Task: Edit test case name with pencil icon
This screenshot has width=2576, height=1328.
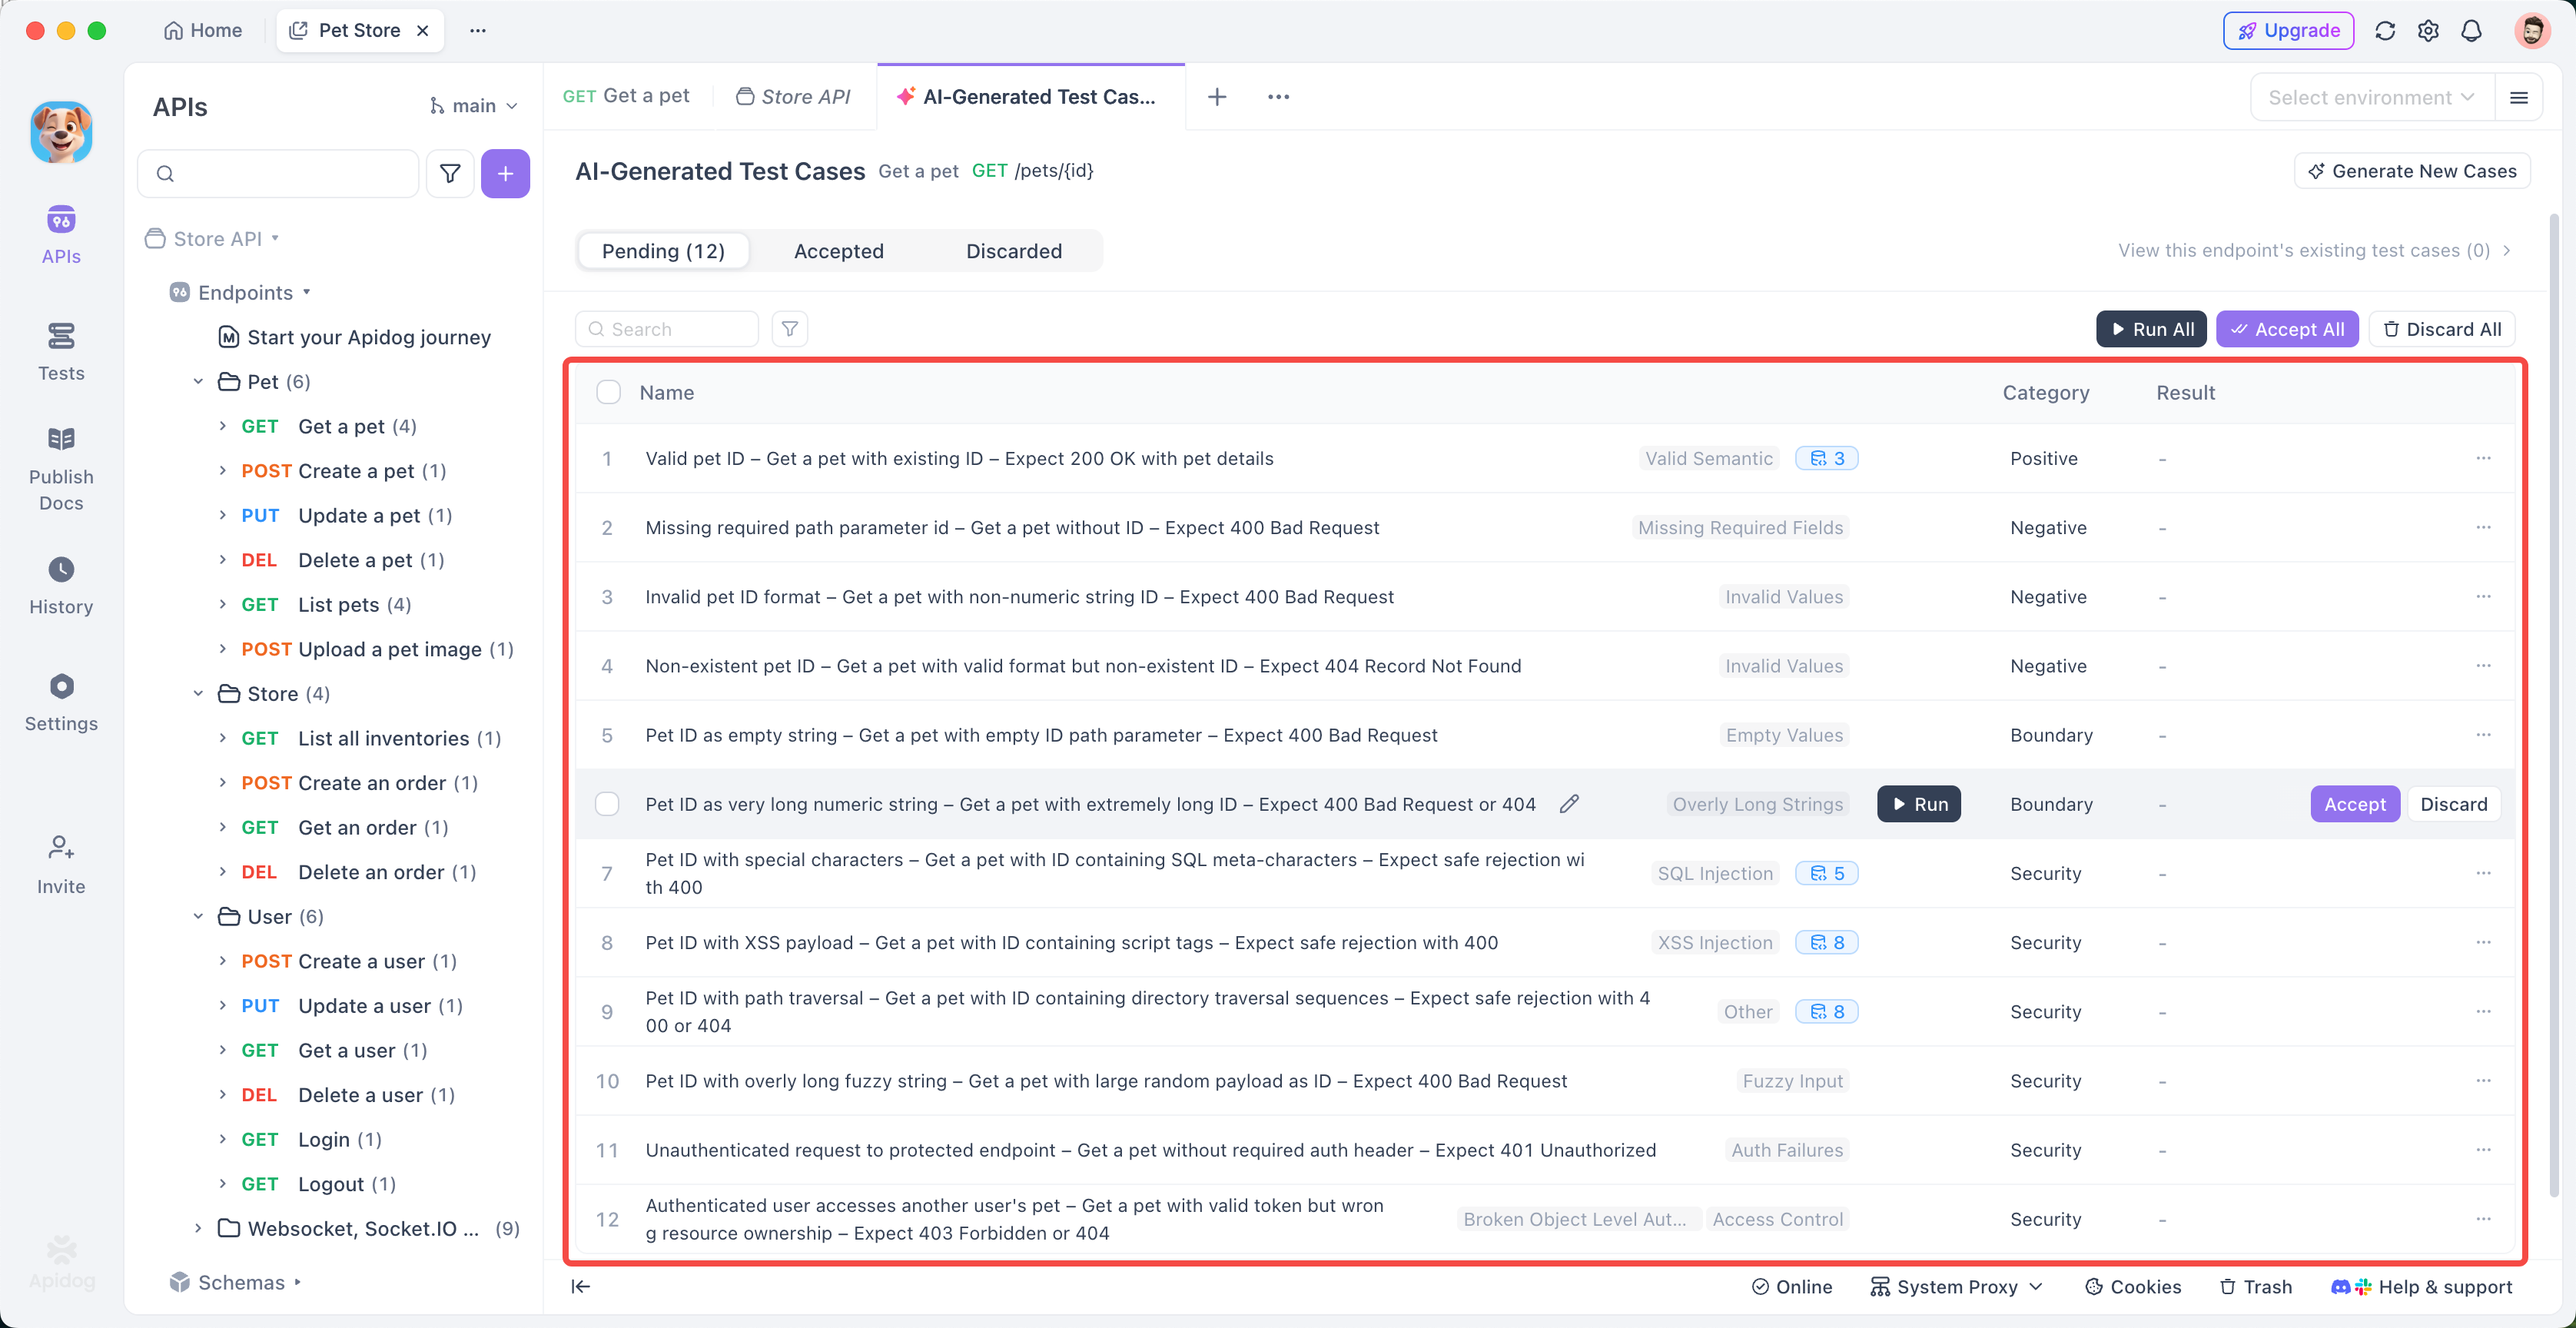Action: pos(1569,804)
